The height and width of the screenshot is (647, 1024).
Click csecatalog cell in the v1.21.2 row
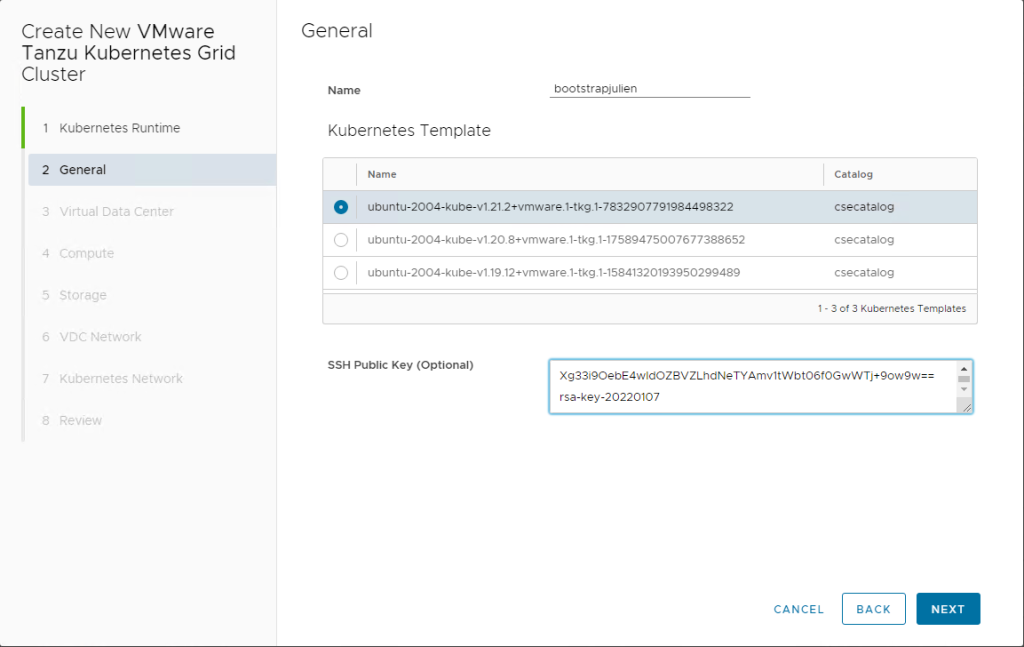point(864,207)
